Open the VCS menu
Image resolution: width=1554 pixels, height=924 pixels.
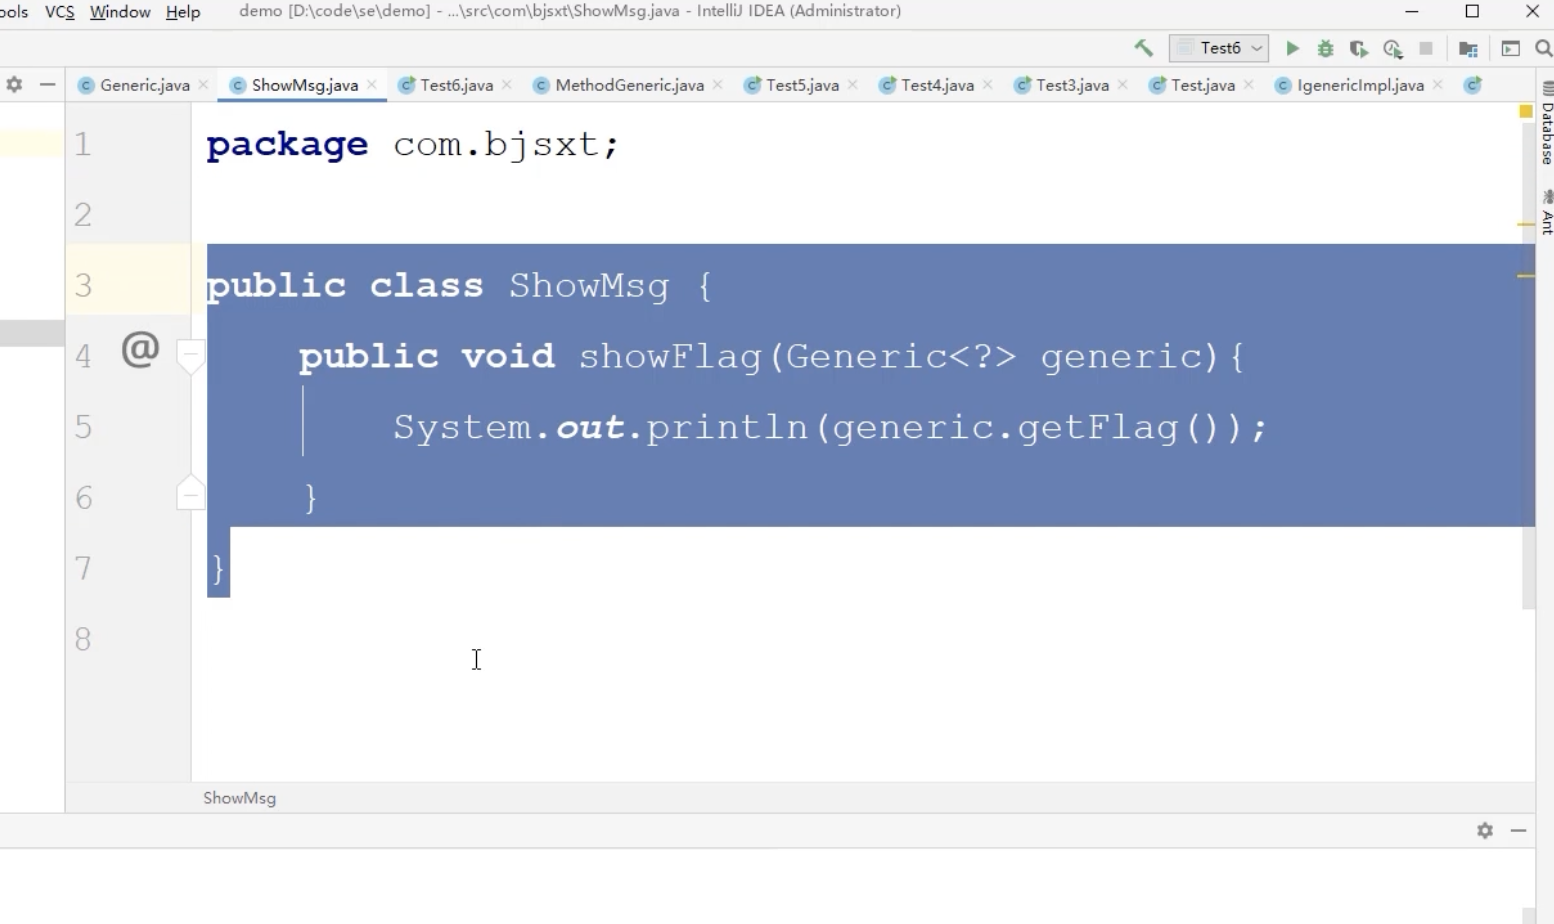(x=59, y=12)
